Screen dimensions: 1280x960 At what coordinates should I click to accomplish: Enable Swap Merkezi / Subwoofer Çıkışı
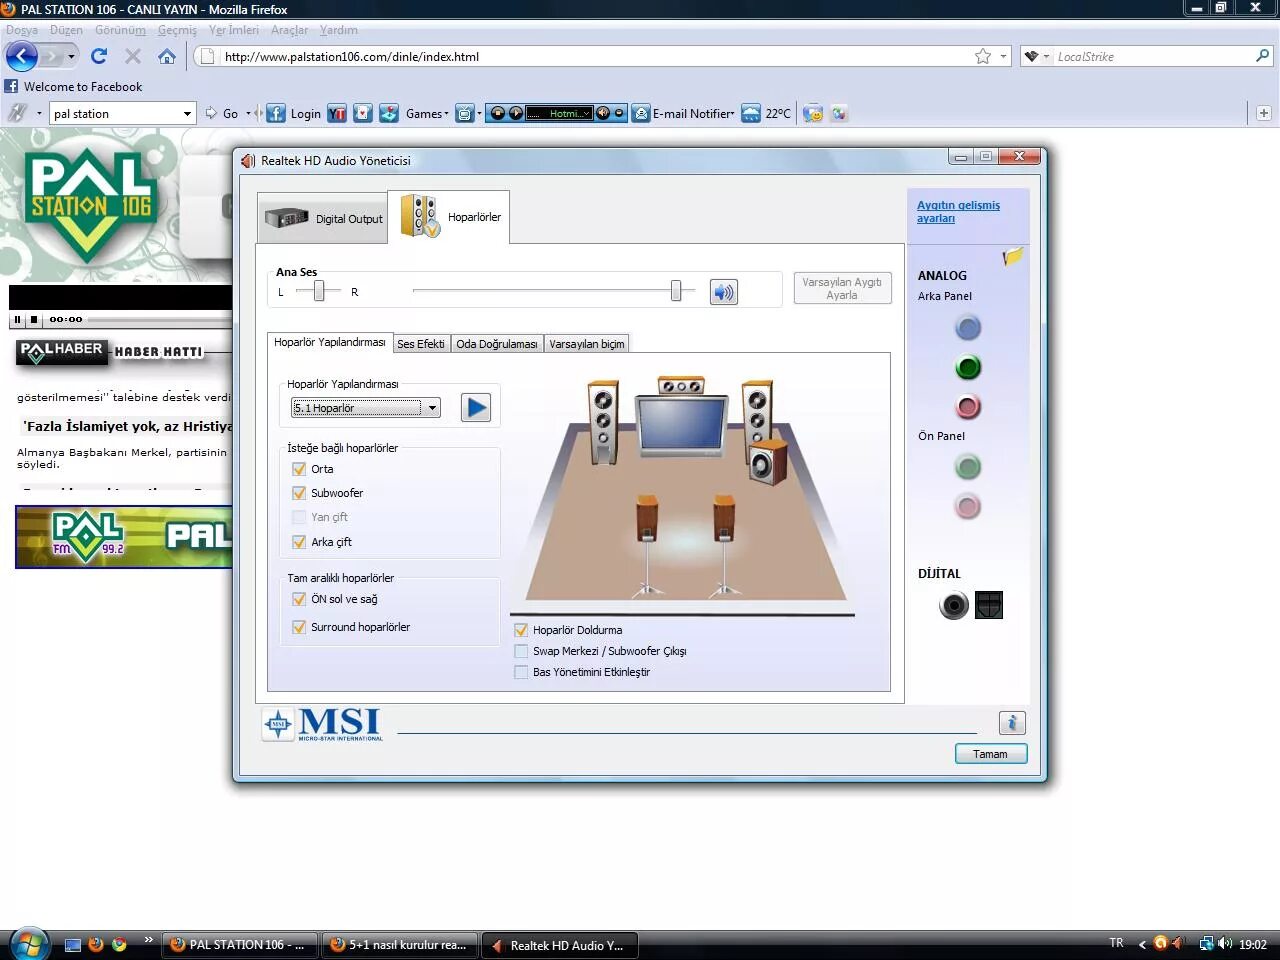(x=521, y=651)
